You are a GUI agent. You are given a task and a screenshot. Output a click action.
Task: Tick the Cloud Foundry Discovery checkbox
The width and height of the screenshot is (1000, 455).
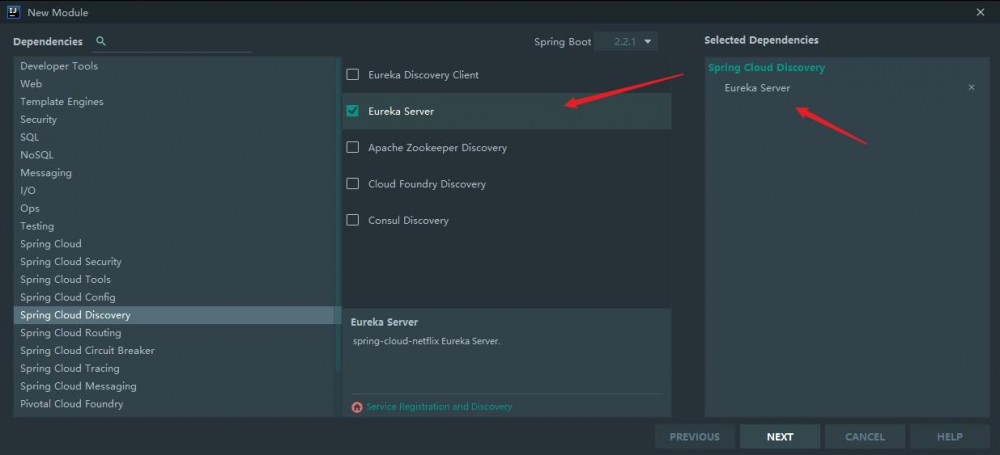coord(352,184)
